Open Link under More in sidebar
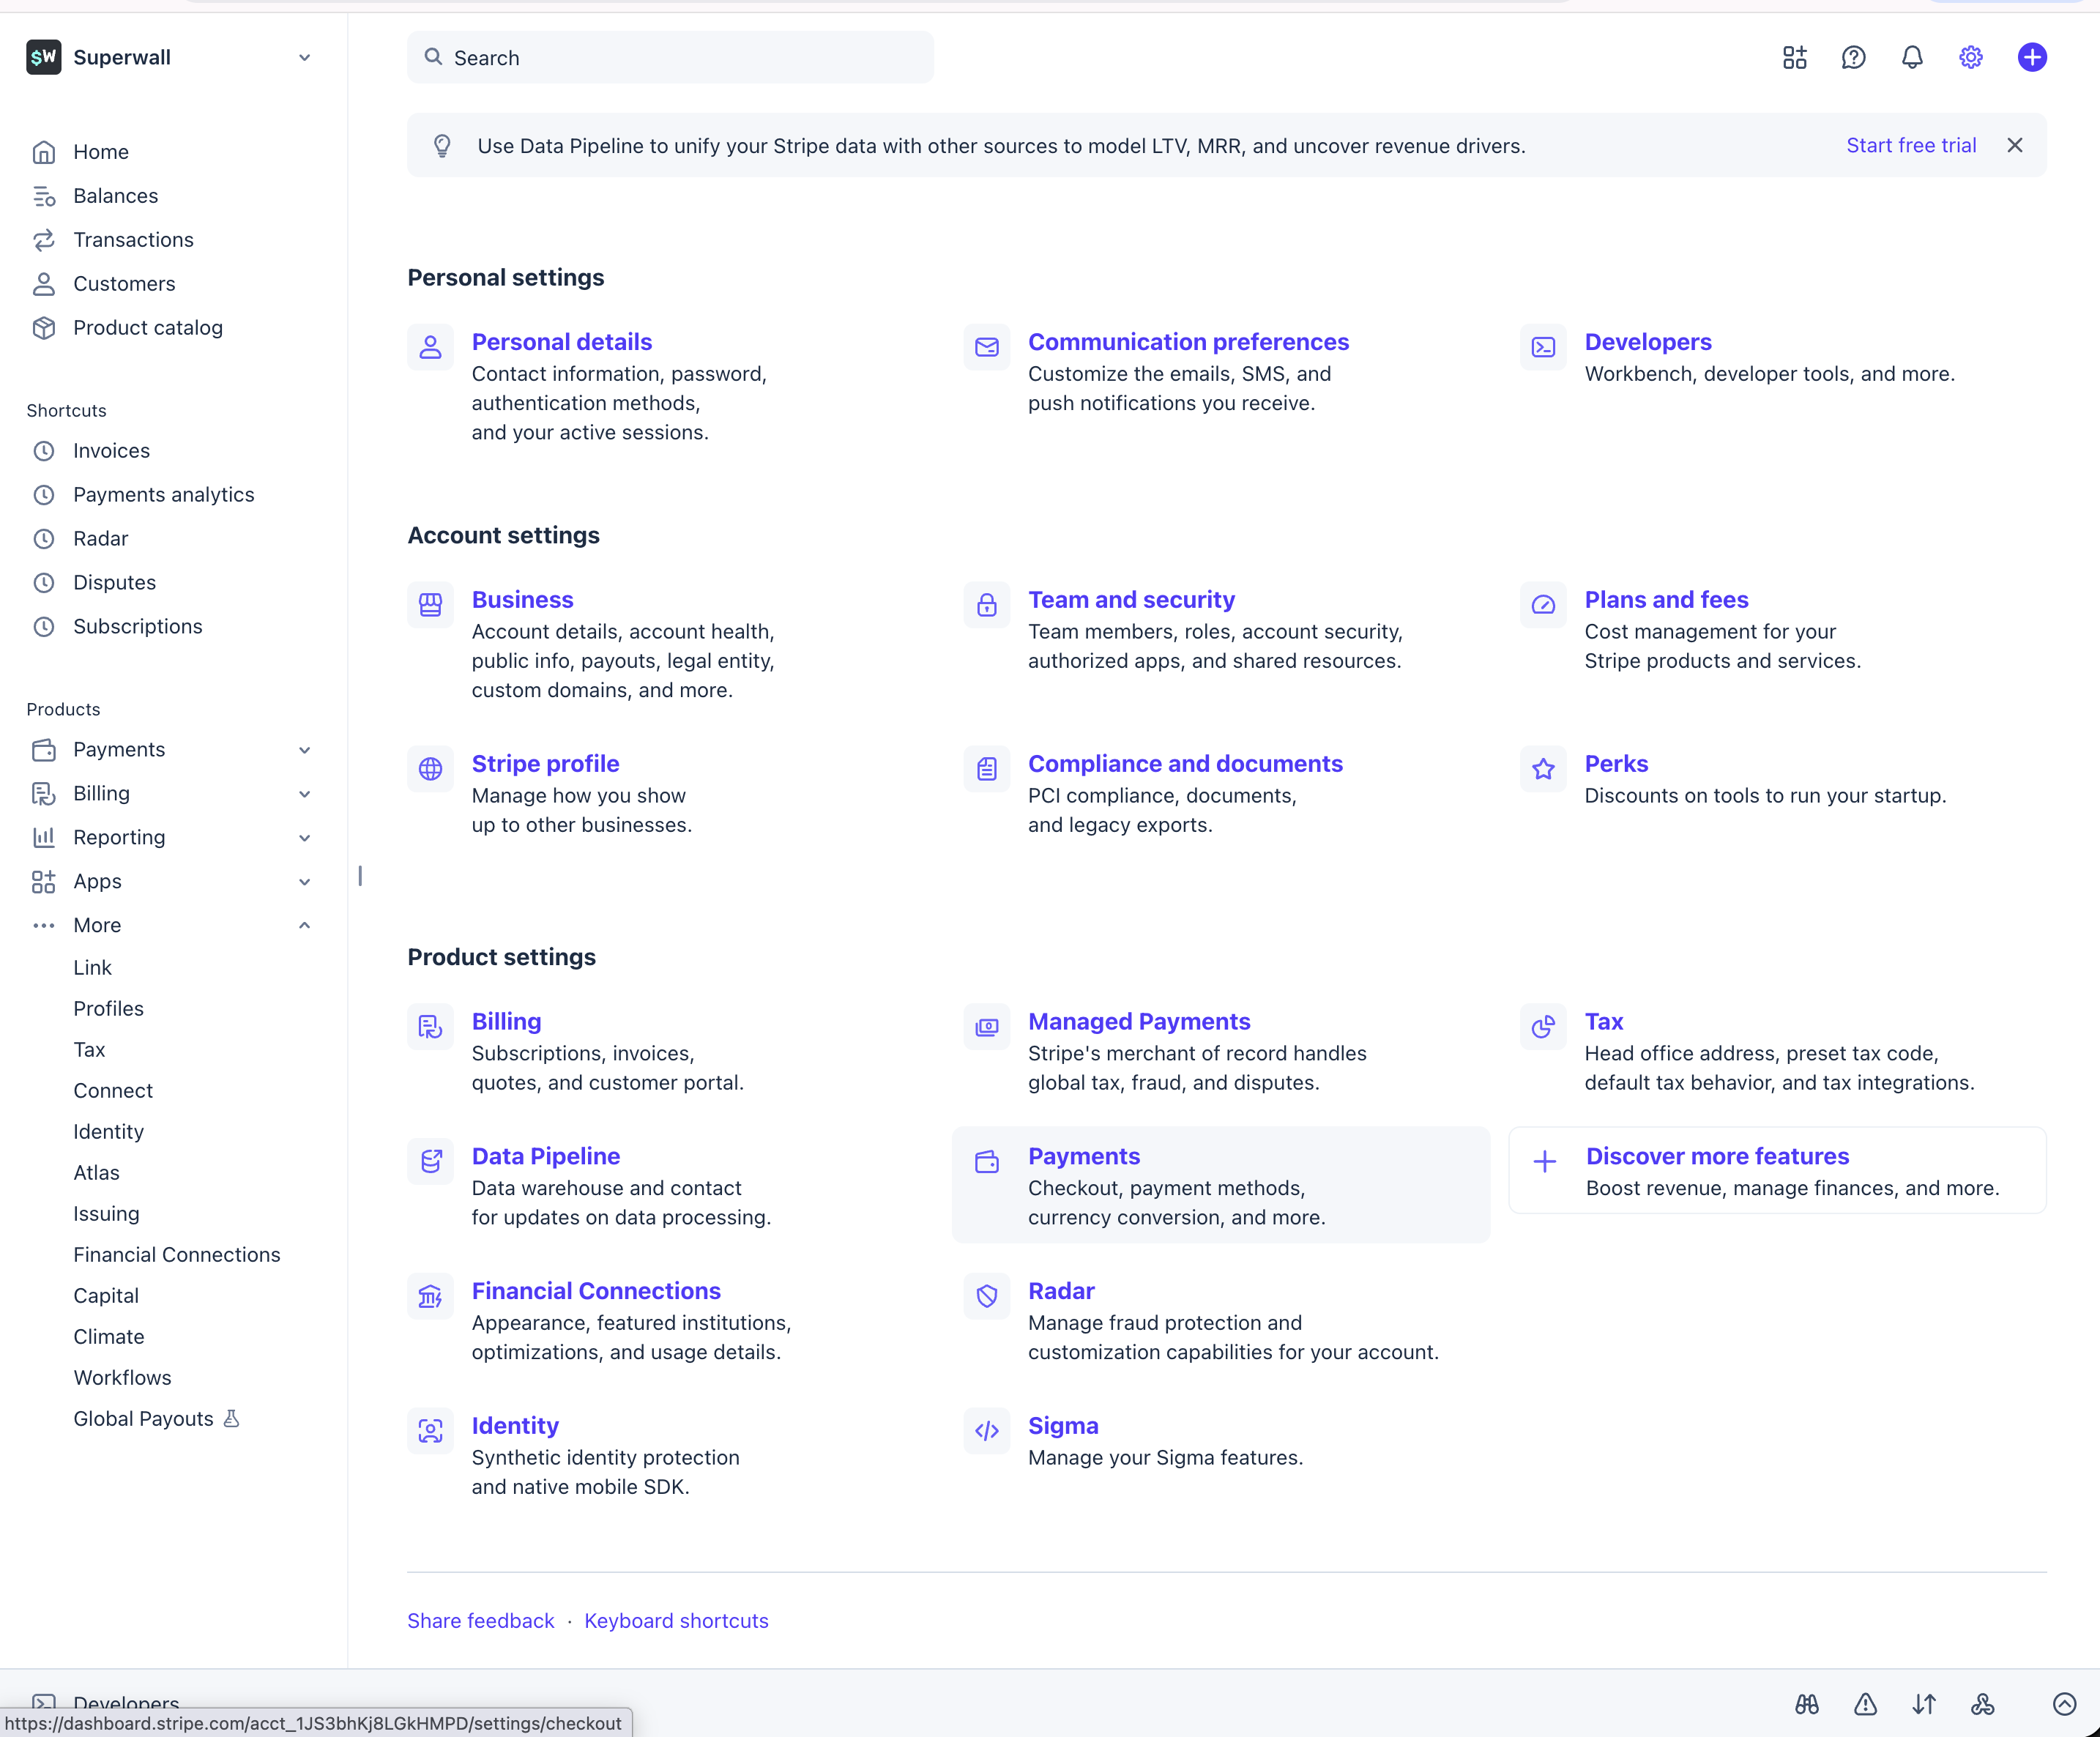Image resolution: width=2100 pixels, height=1737 pixels. [x=92, y=968]
